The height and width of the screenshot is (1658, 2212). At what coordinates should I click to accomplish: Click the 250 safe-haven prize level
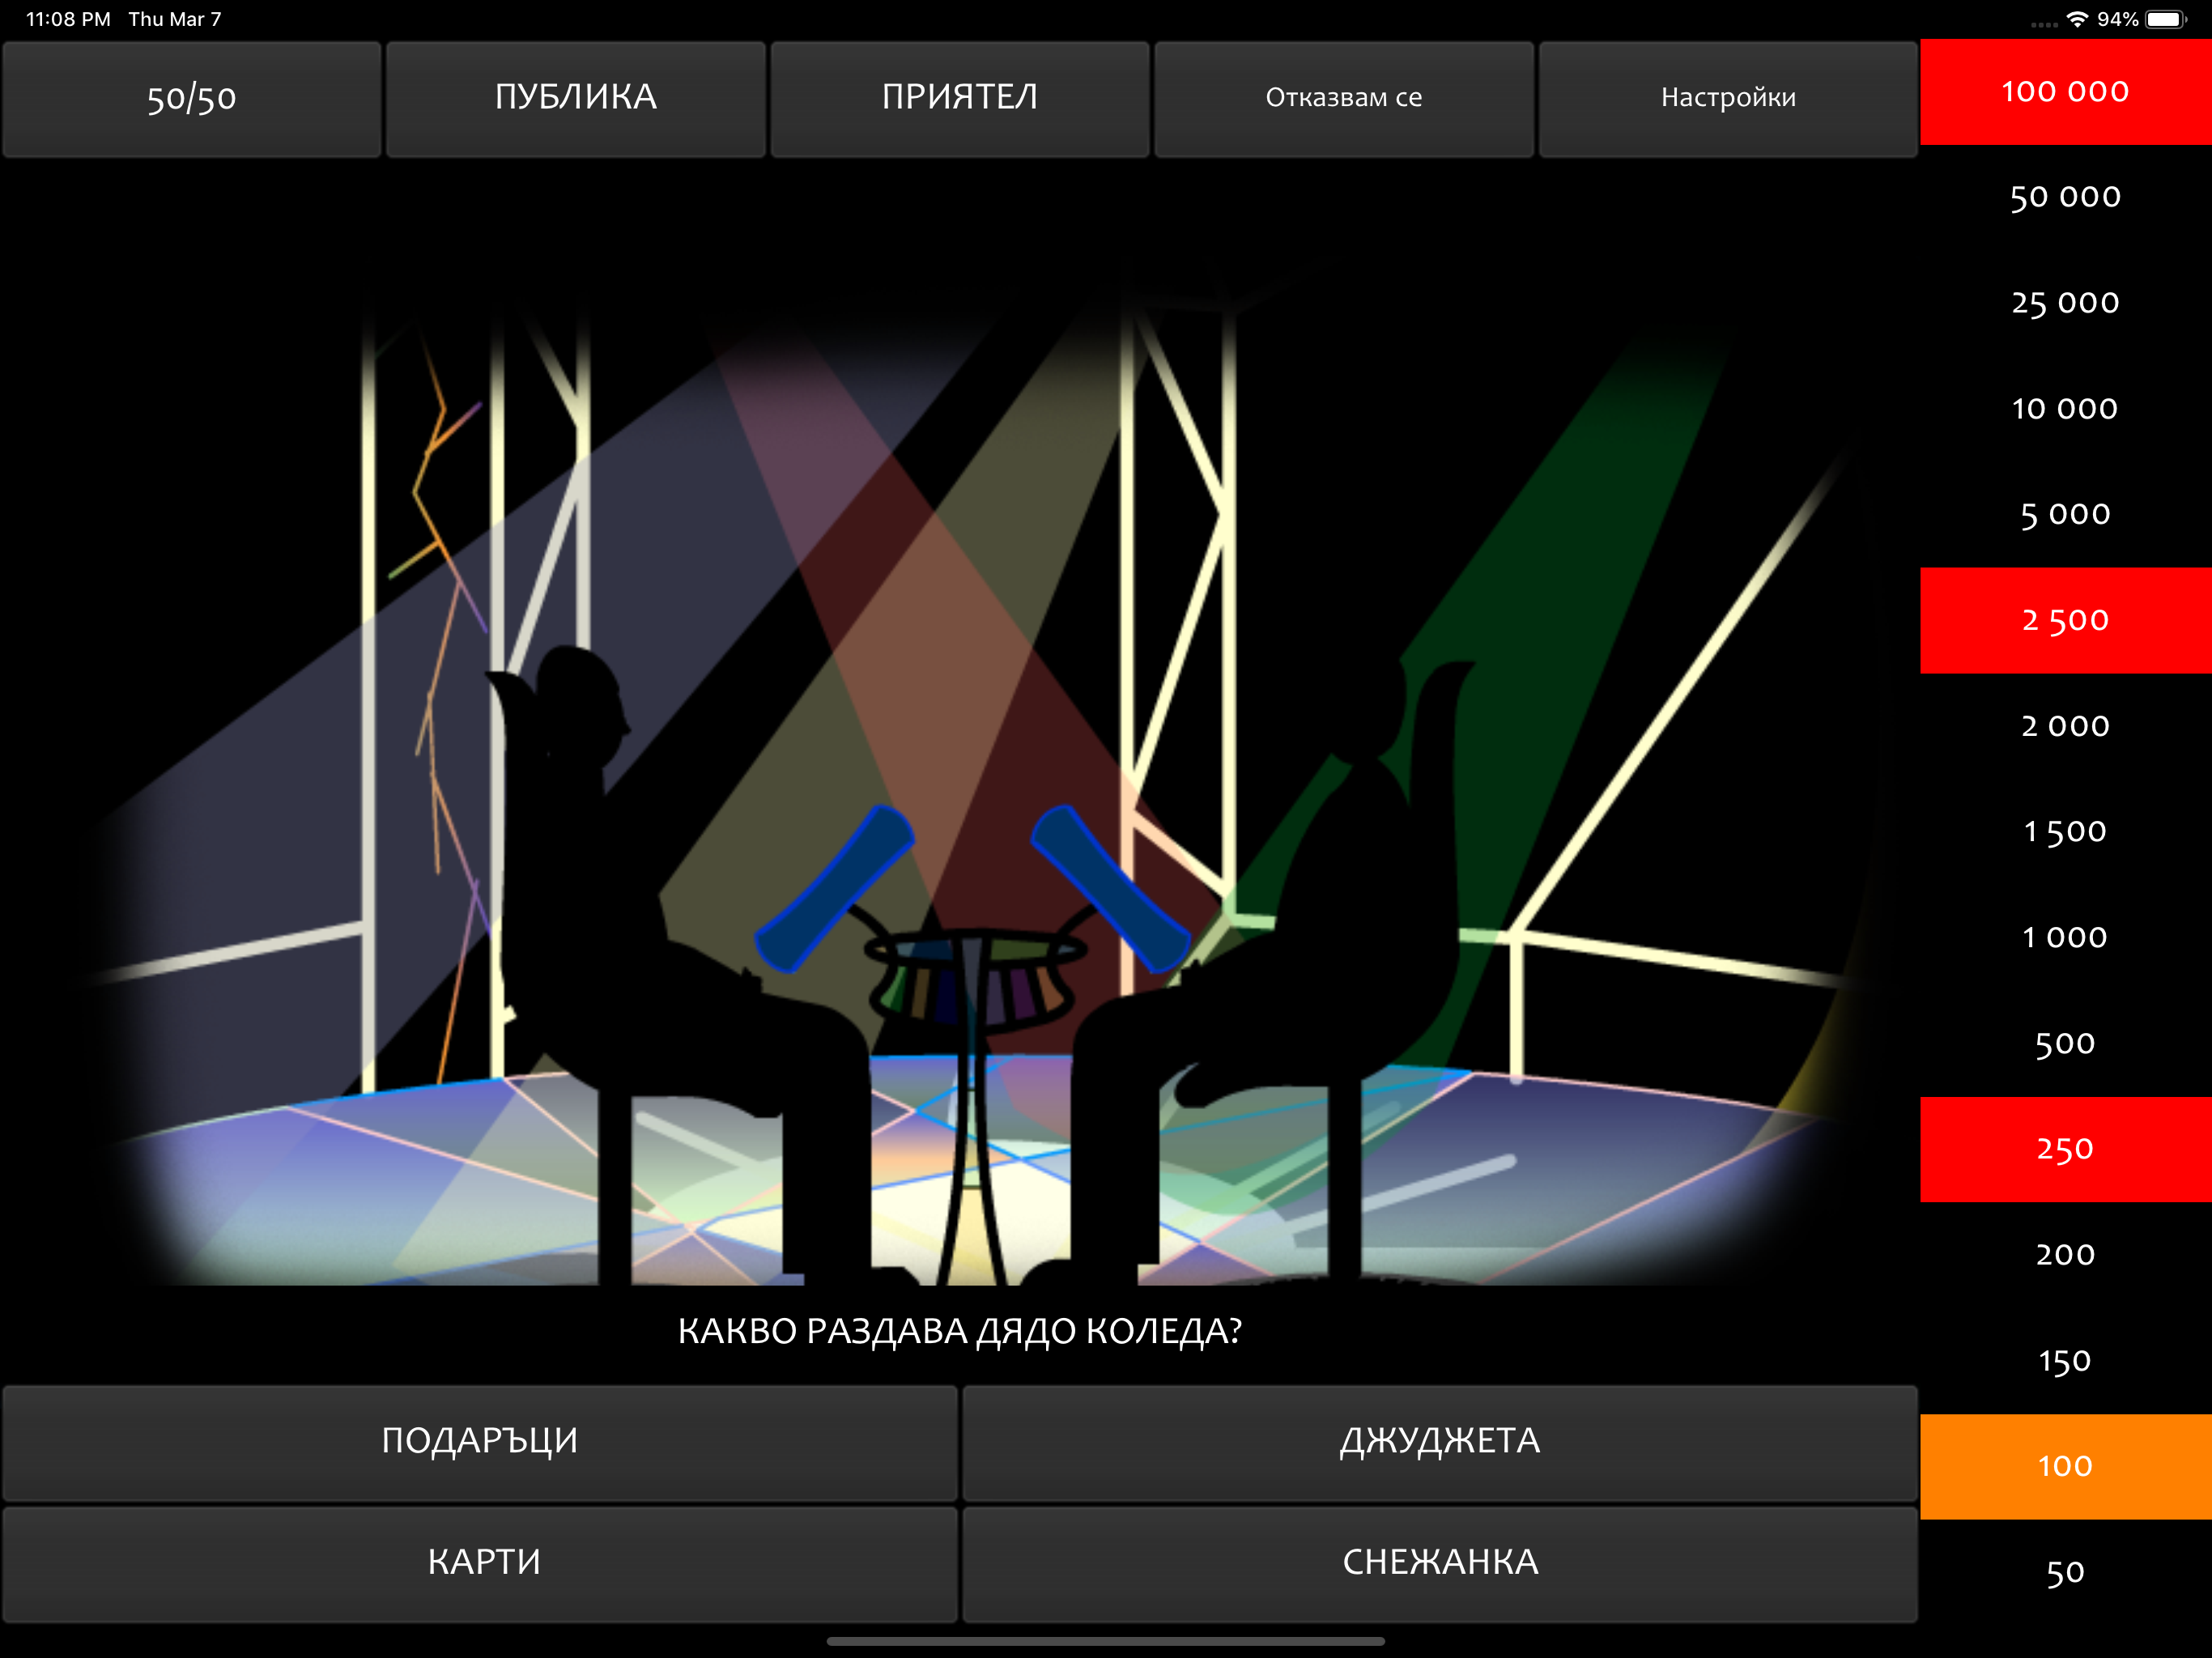[x=2066, y=1149]
